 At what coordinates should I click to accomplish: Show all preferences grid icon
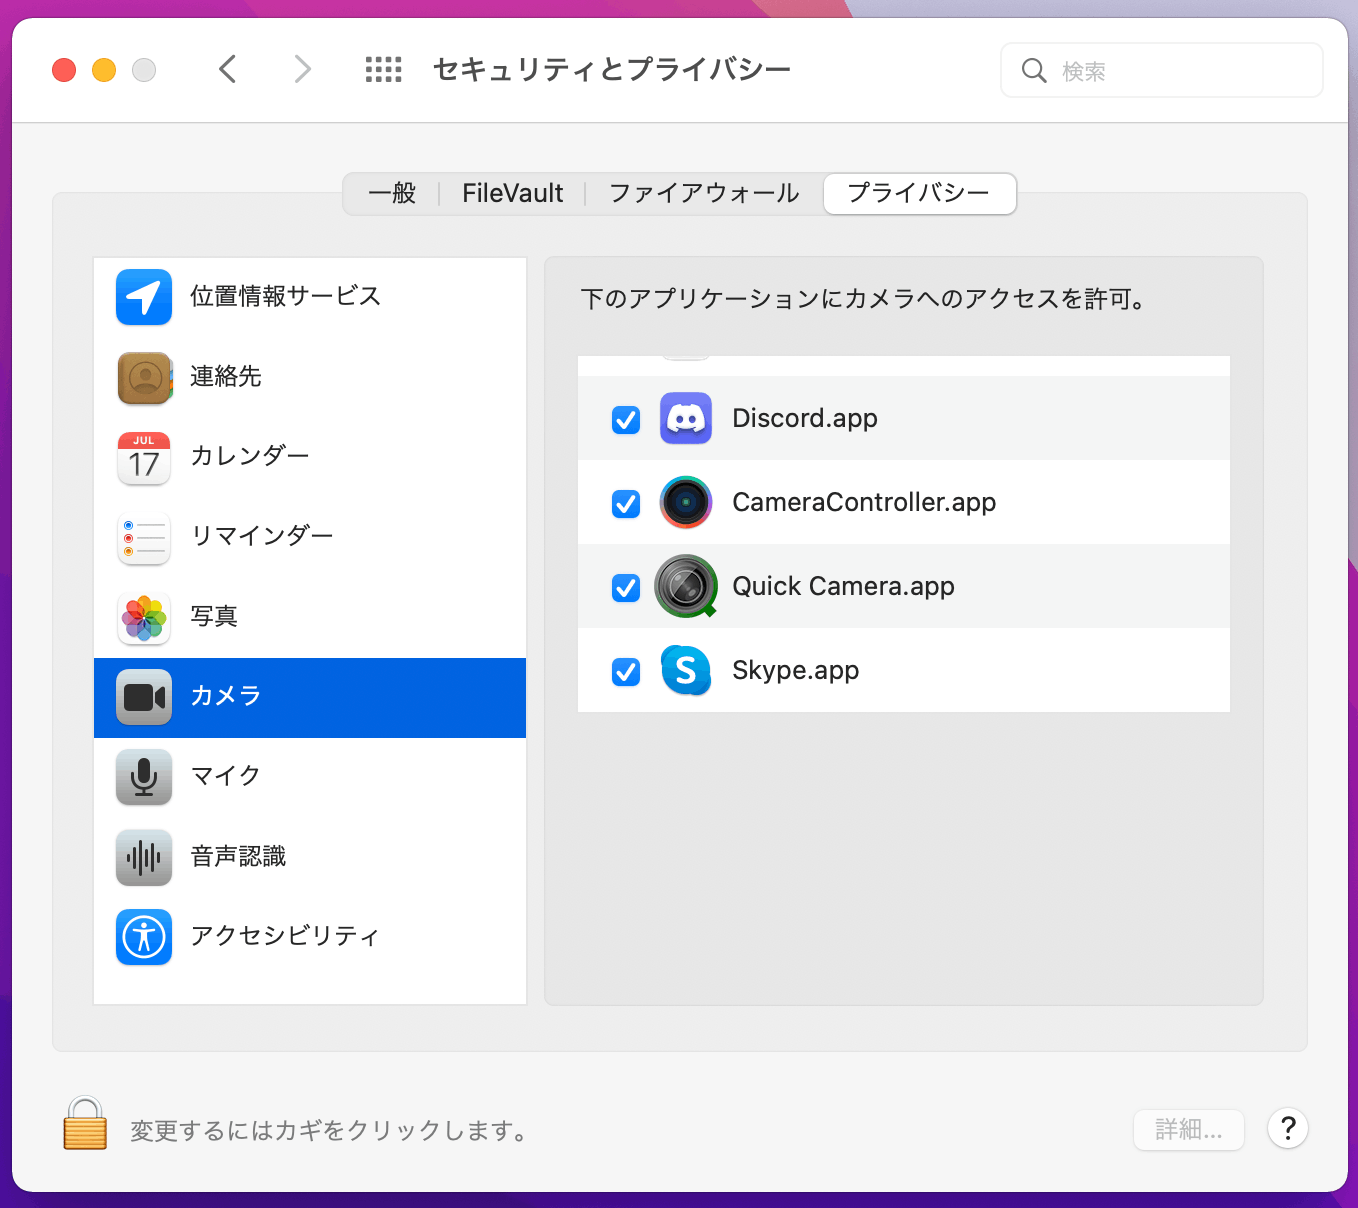383,69
